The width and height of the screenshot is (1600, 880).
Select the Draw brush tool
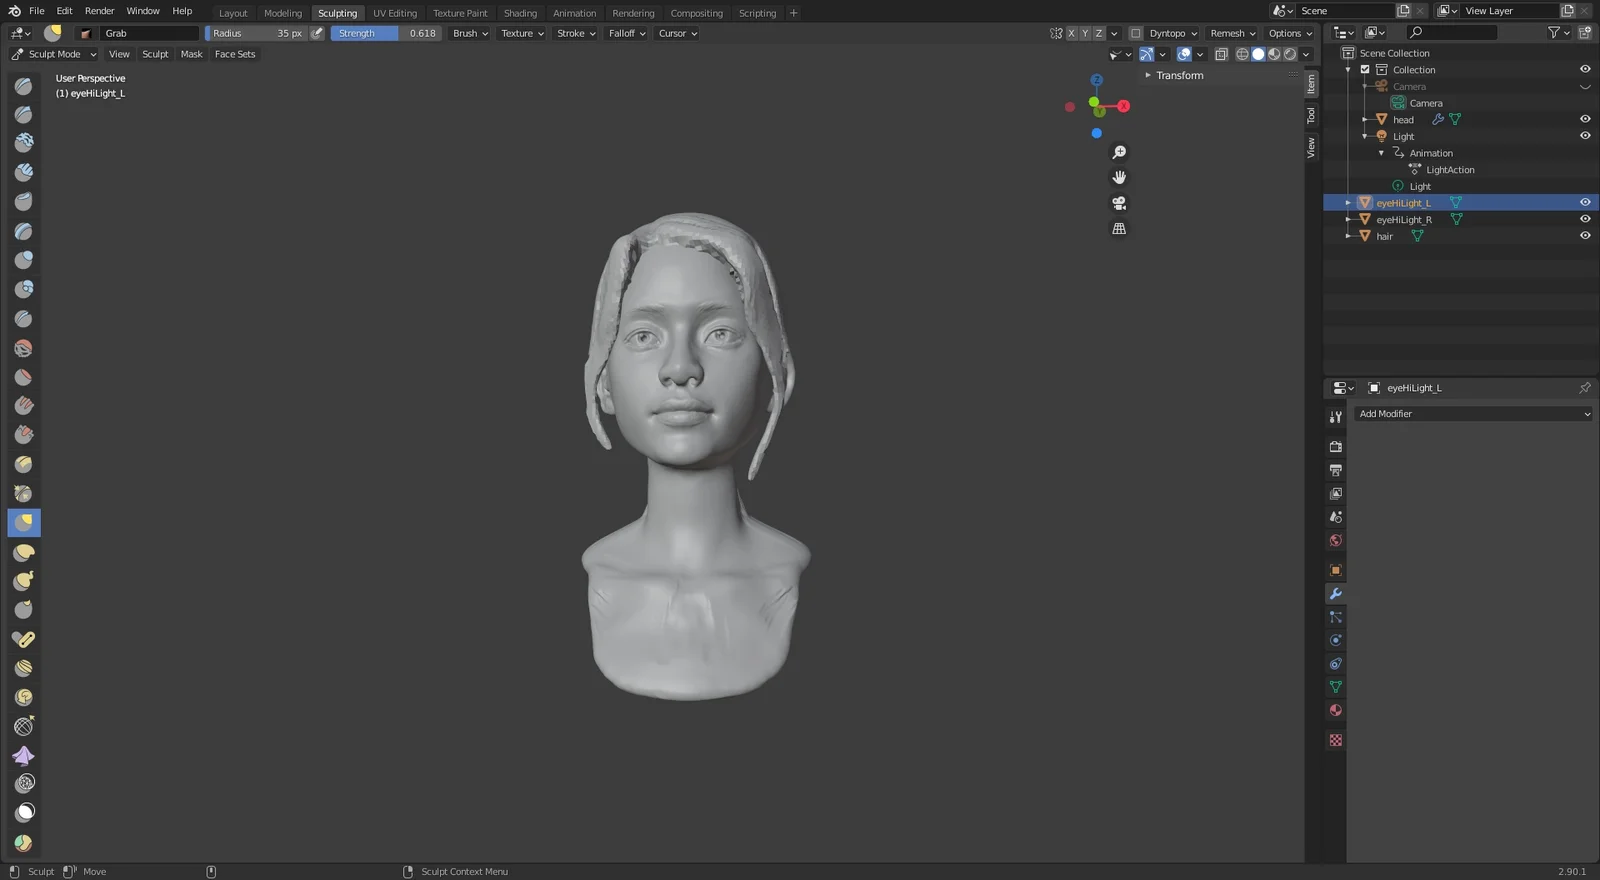[23, 86]
